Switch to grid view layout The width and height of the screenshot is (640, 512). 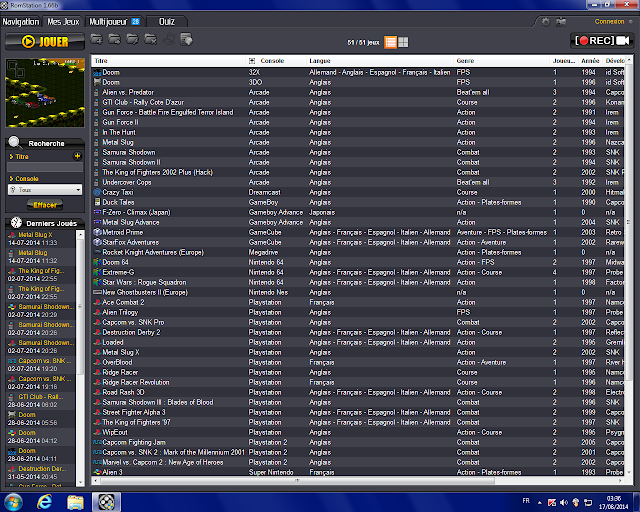coord(403,42)
